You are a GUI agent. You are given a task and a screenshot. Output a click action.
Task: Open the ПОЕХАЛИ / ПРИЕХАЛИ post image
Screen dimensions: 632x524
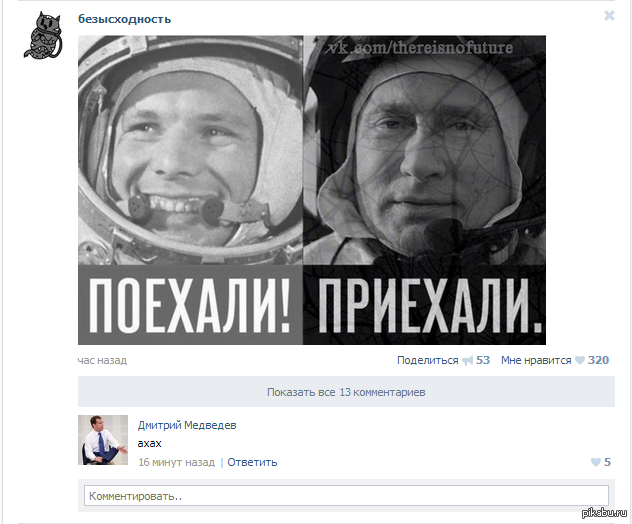coord(312,190)
